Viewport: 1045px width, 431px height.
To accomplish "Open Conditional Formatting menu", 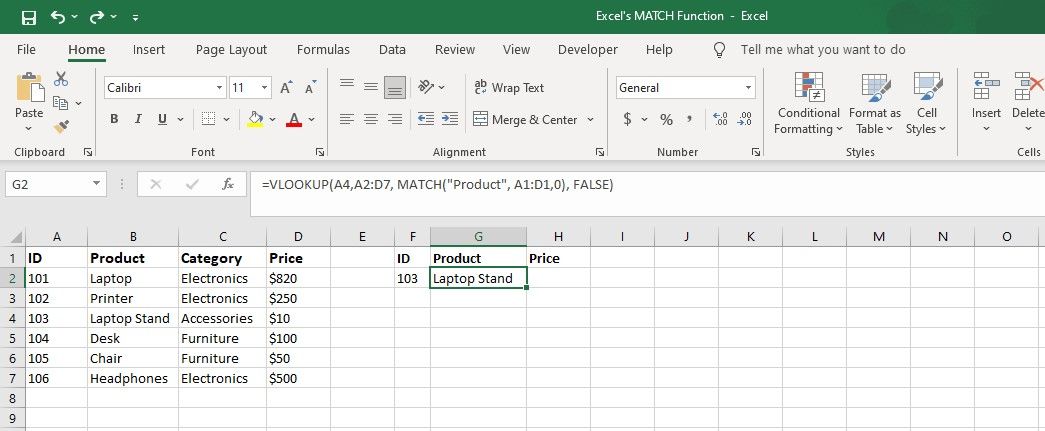I will click(809, 103).
